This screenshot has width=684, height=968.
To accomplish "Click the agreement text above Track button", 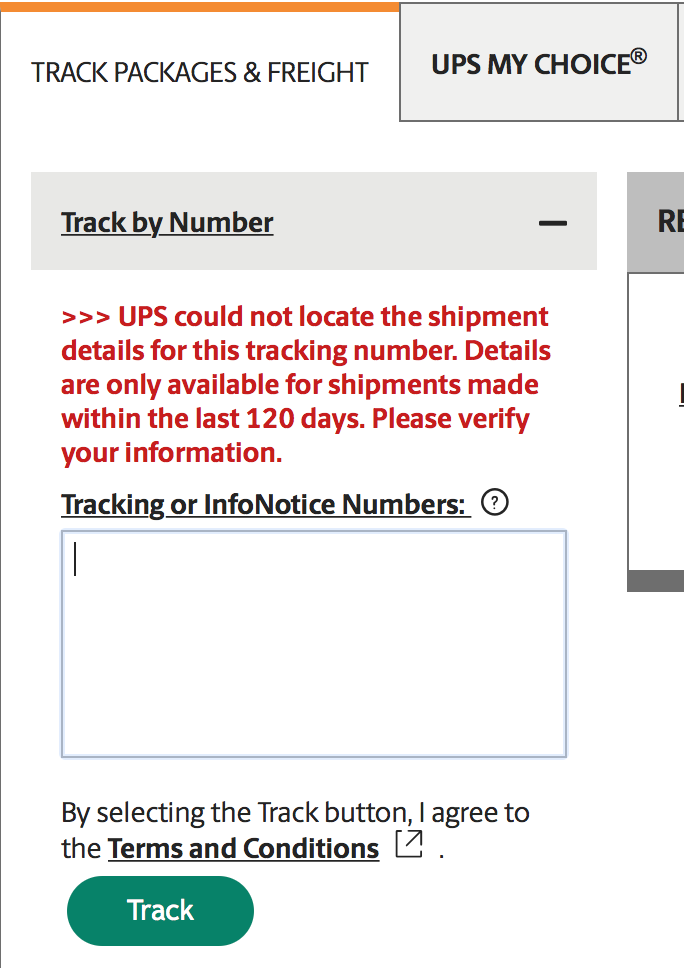I will 295,813.
